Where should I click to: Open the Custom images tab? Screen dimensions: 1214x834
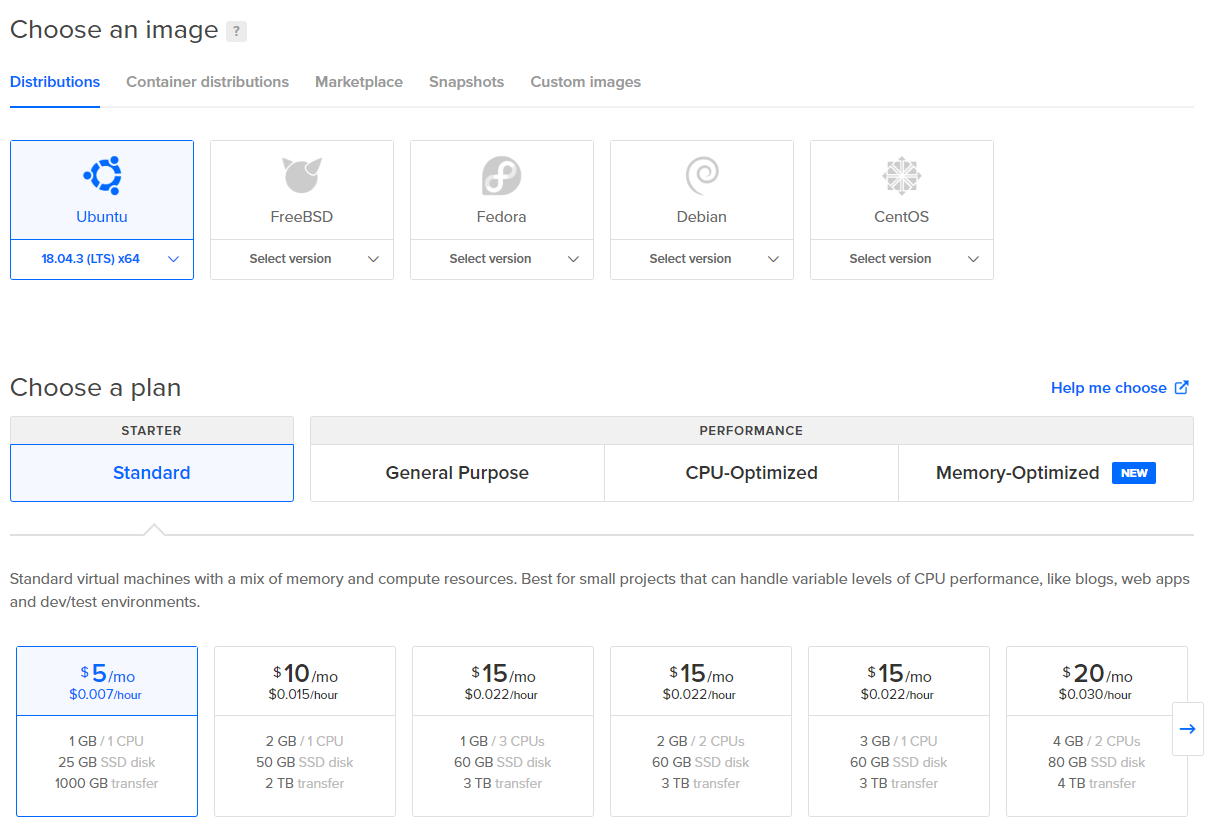point(586,82)
